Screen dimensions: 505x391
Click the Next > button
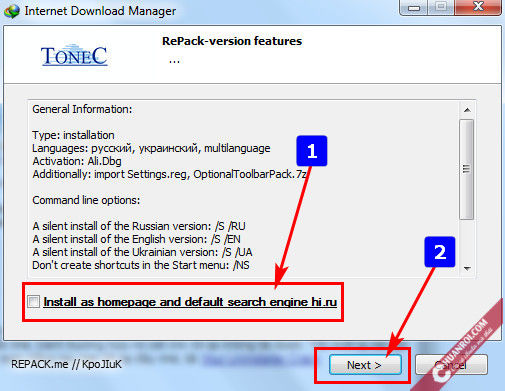point(365,365)
